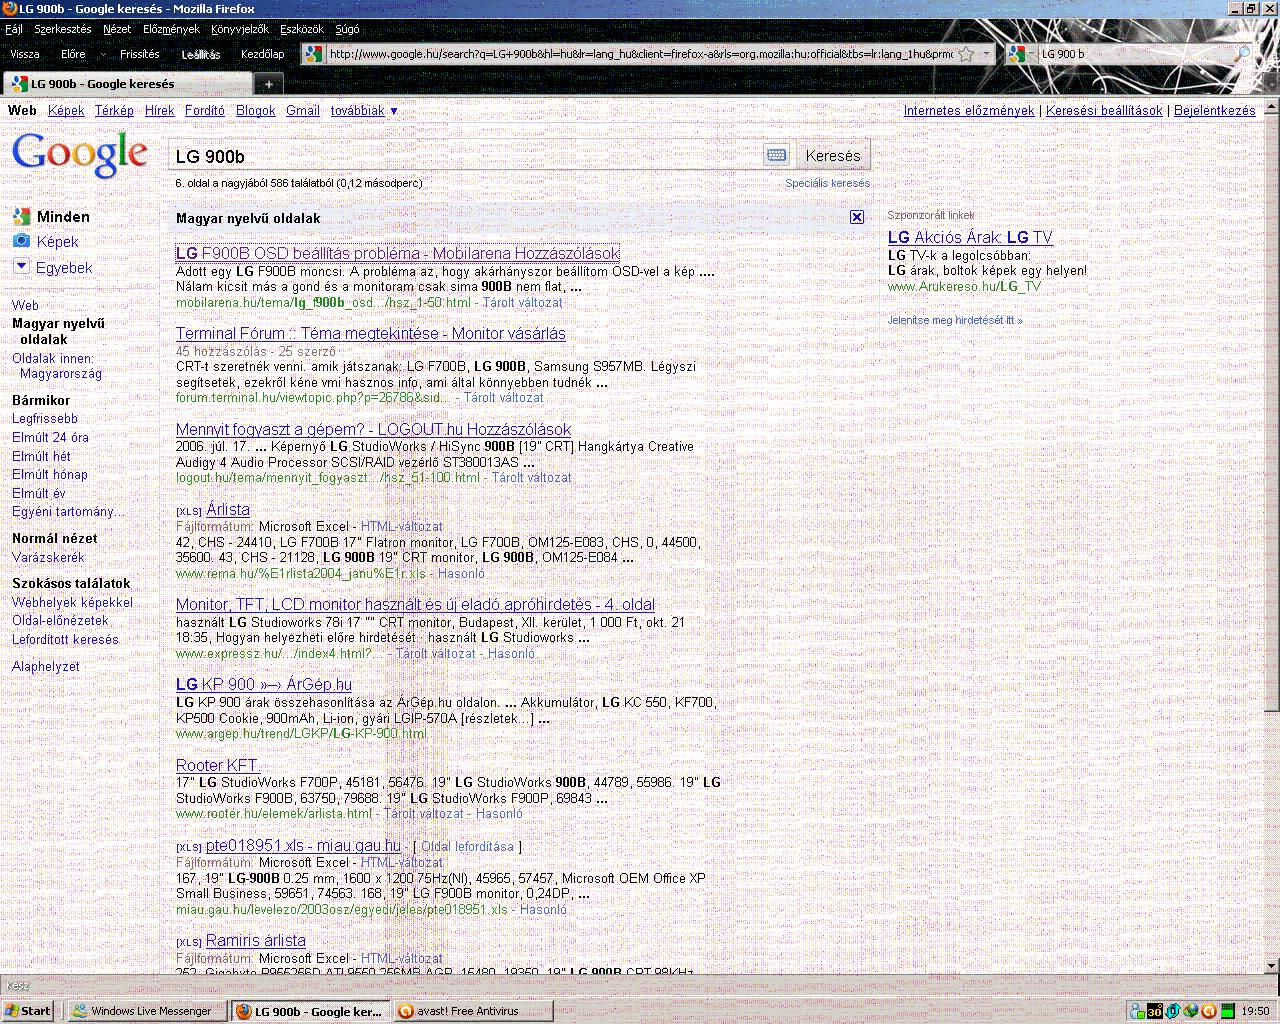This screenshot has height=1024, width=1280.
Task: Expand the továbbiak dropdown in top navigation
Action: pos(365,111)
